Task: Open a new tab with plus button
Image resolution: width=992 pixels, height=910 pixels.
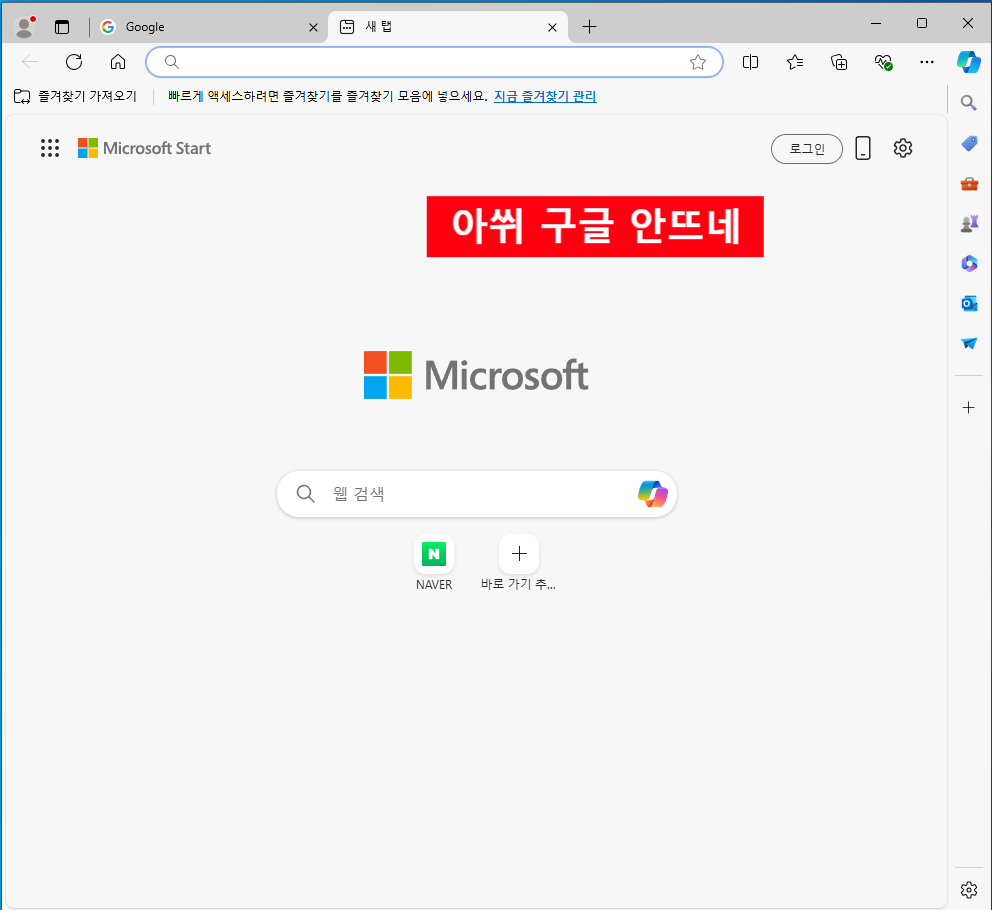Action: (x=589, y=27)
